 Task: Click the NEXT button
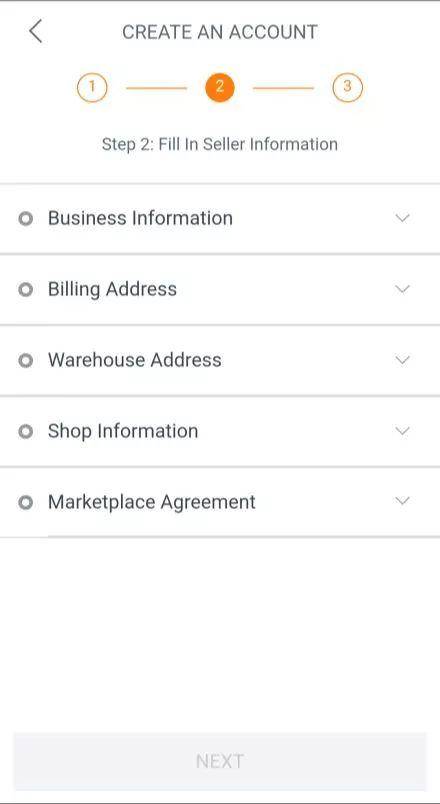[x=219, y=761]
